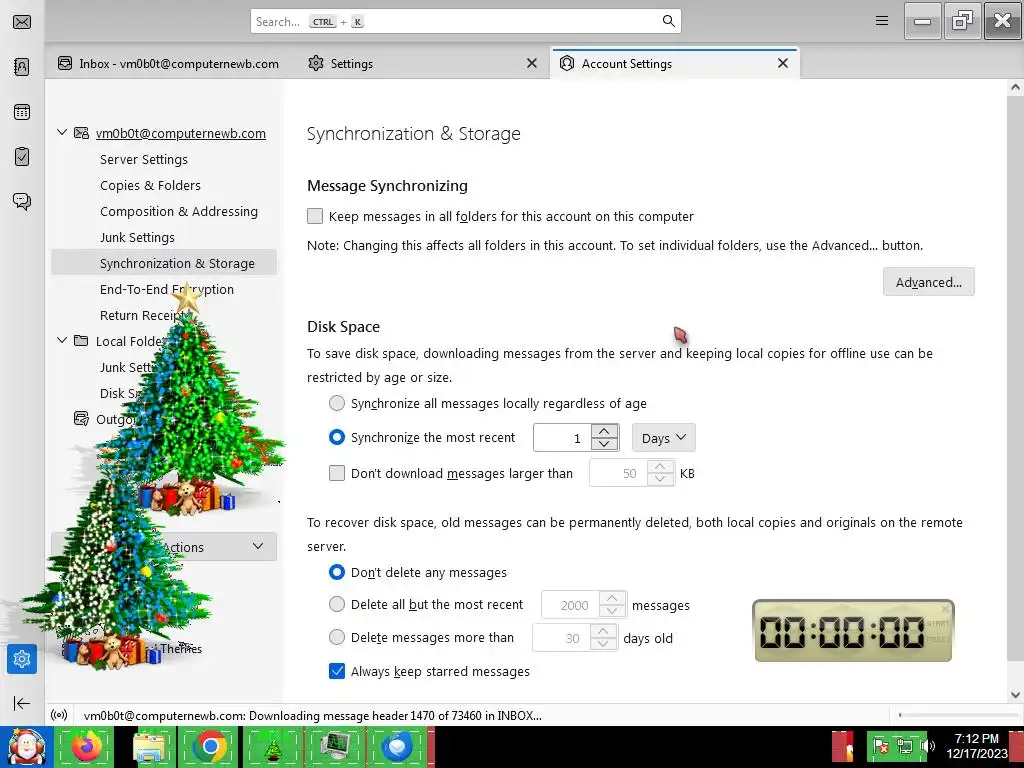Open the computer monitor taskbar app

click(x=335, y=746)
